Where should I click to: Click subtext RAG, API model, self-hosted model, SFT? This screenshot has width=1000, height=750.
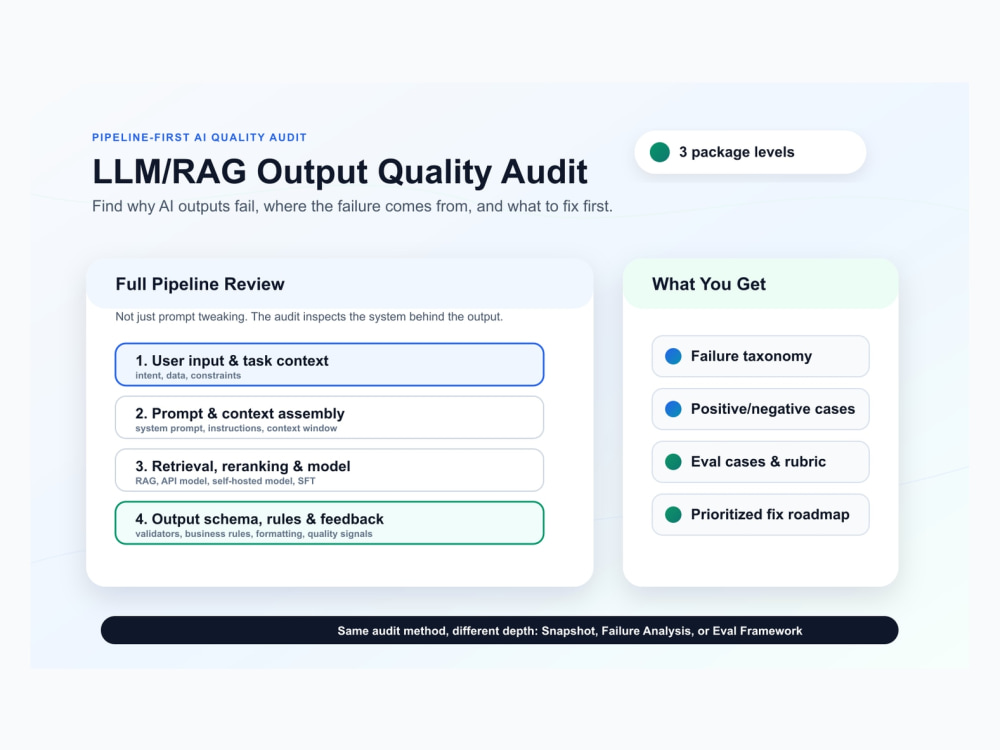225,482
